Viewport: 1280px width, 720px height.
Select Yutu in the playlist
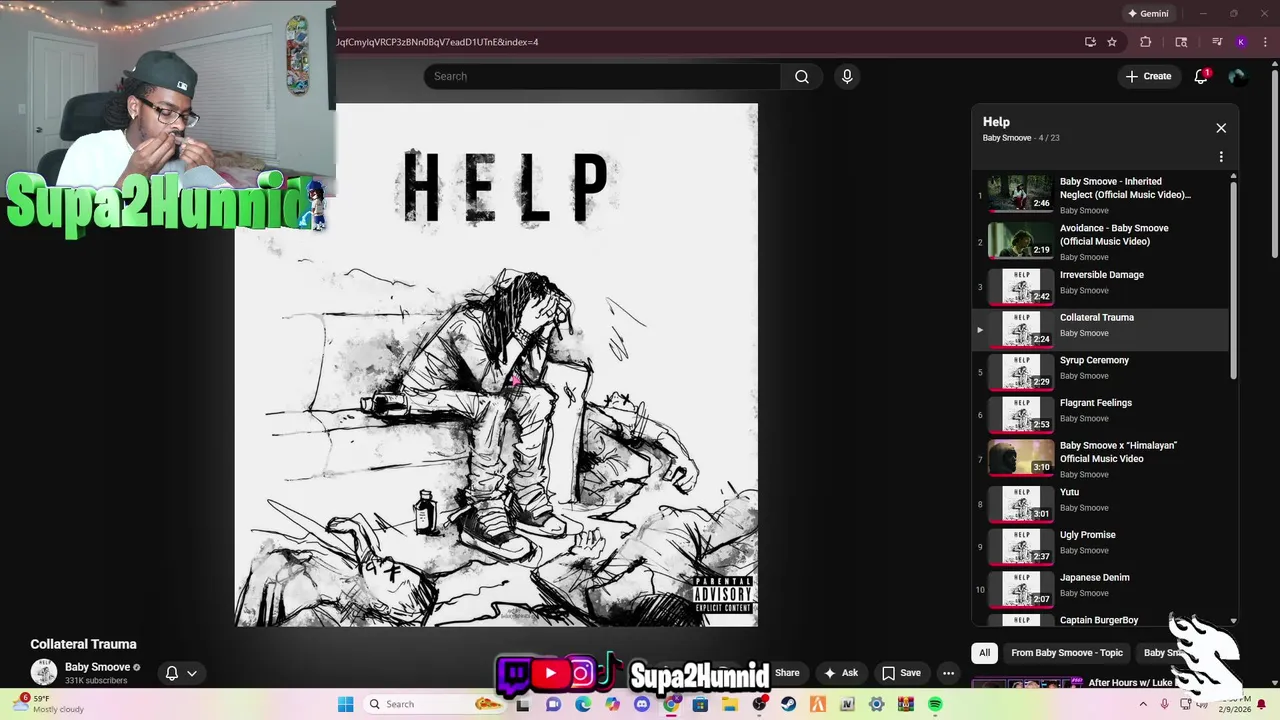pos(1100,503)
